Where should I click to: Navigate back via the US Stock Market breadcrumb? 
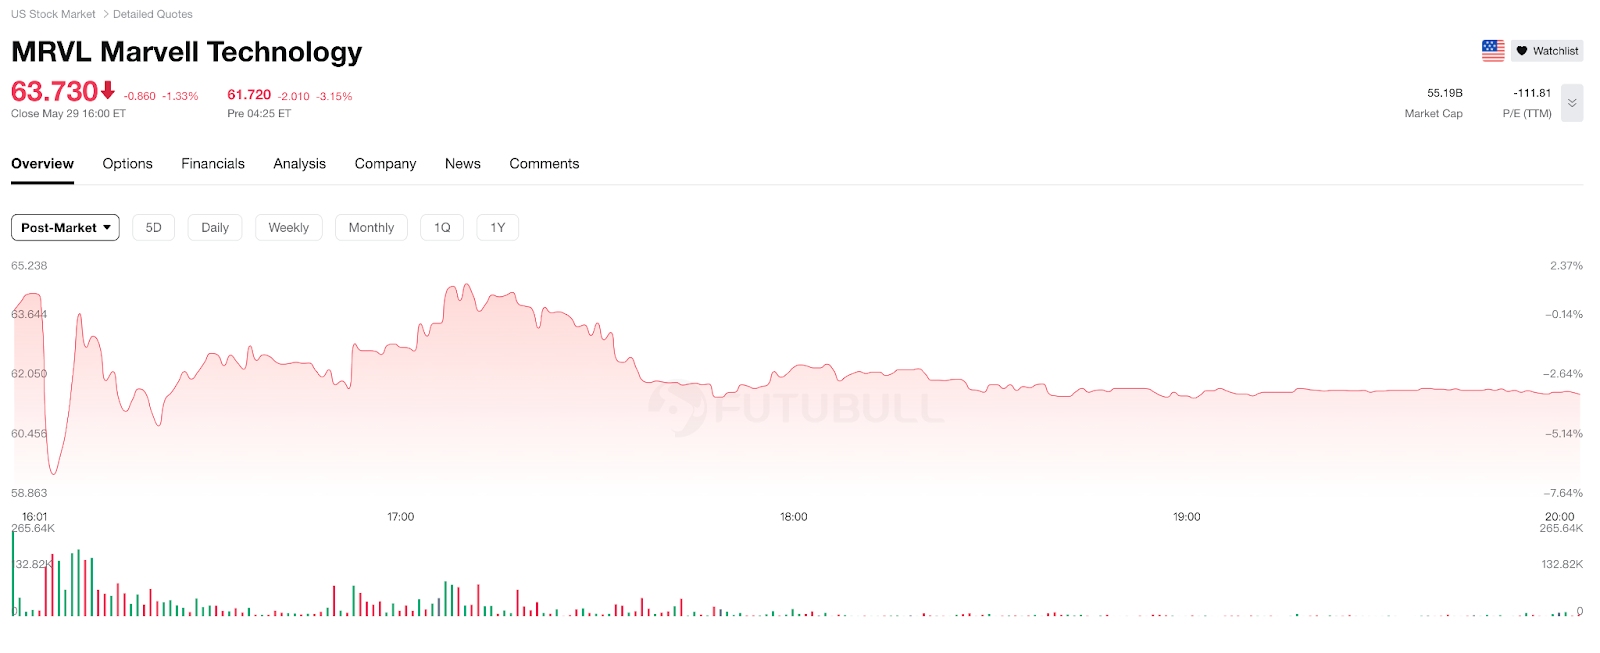[53, 13]
